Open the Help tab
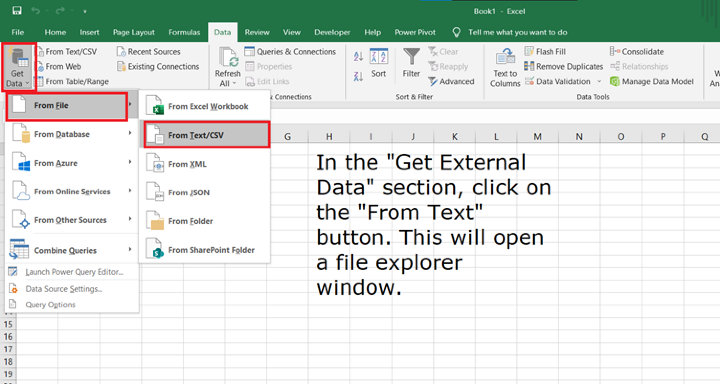The width and height of the screenshot is (720, 384). (372, 32)
